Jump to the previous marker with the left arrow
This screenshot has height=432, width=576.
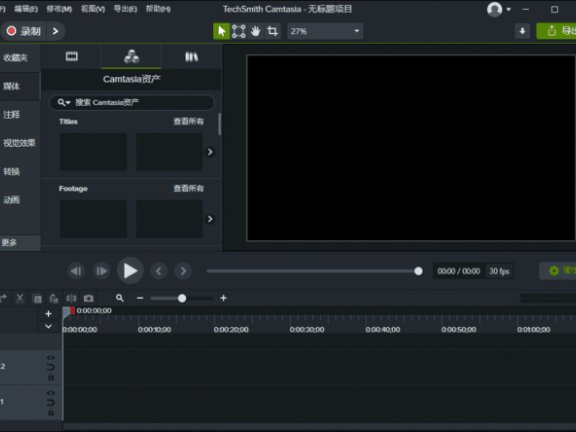[159, 271]
